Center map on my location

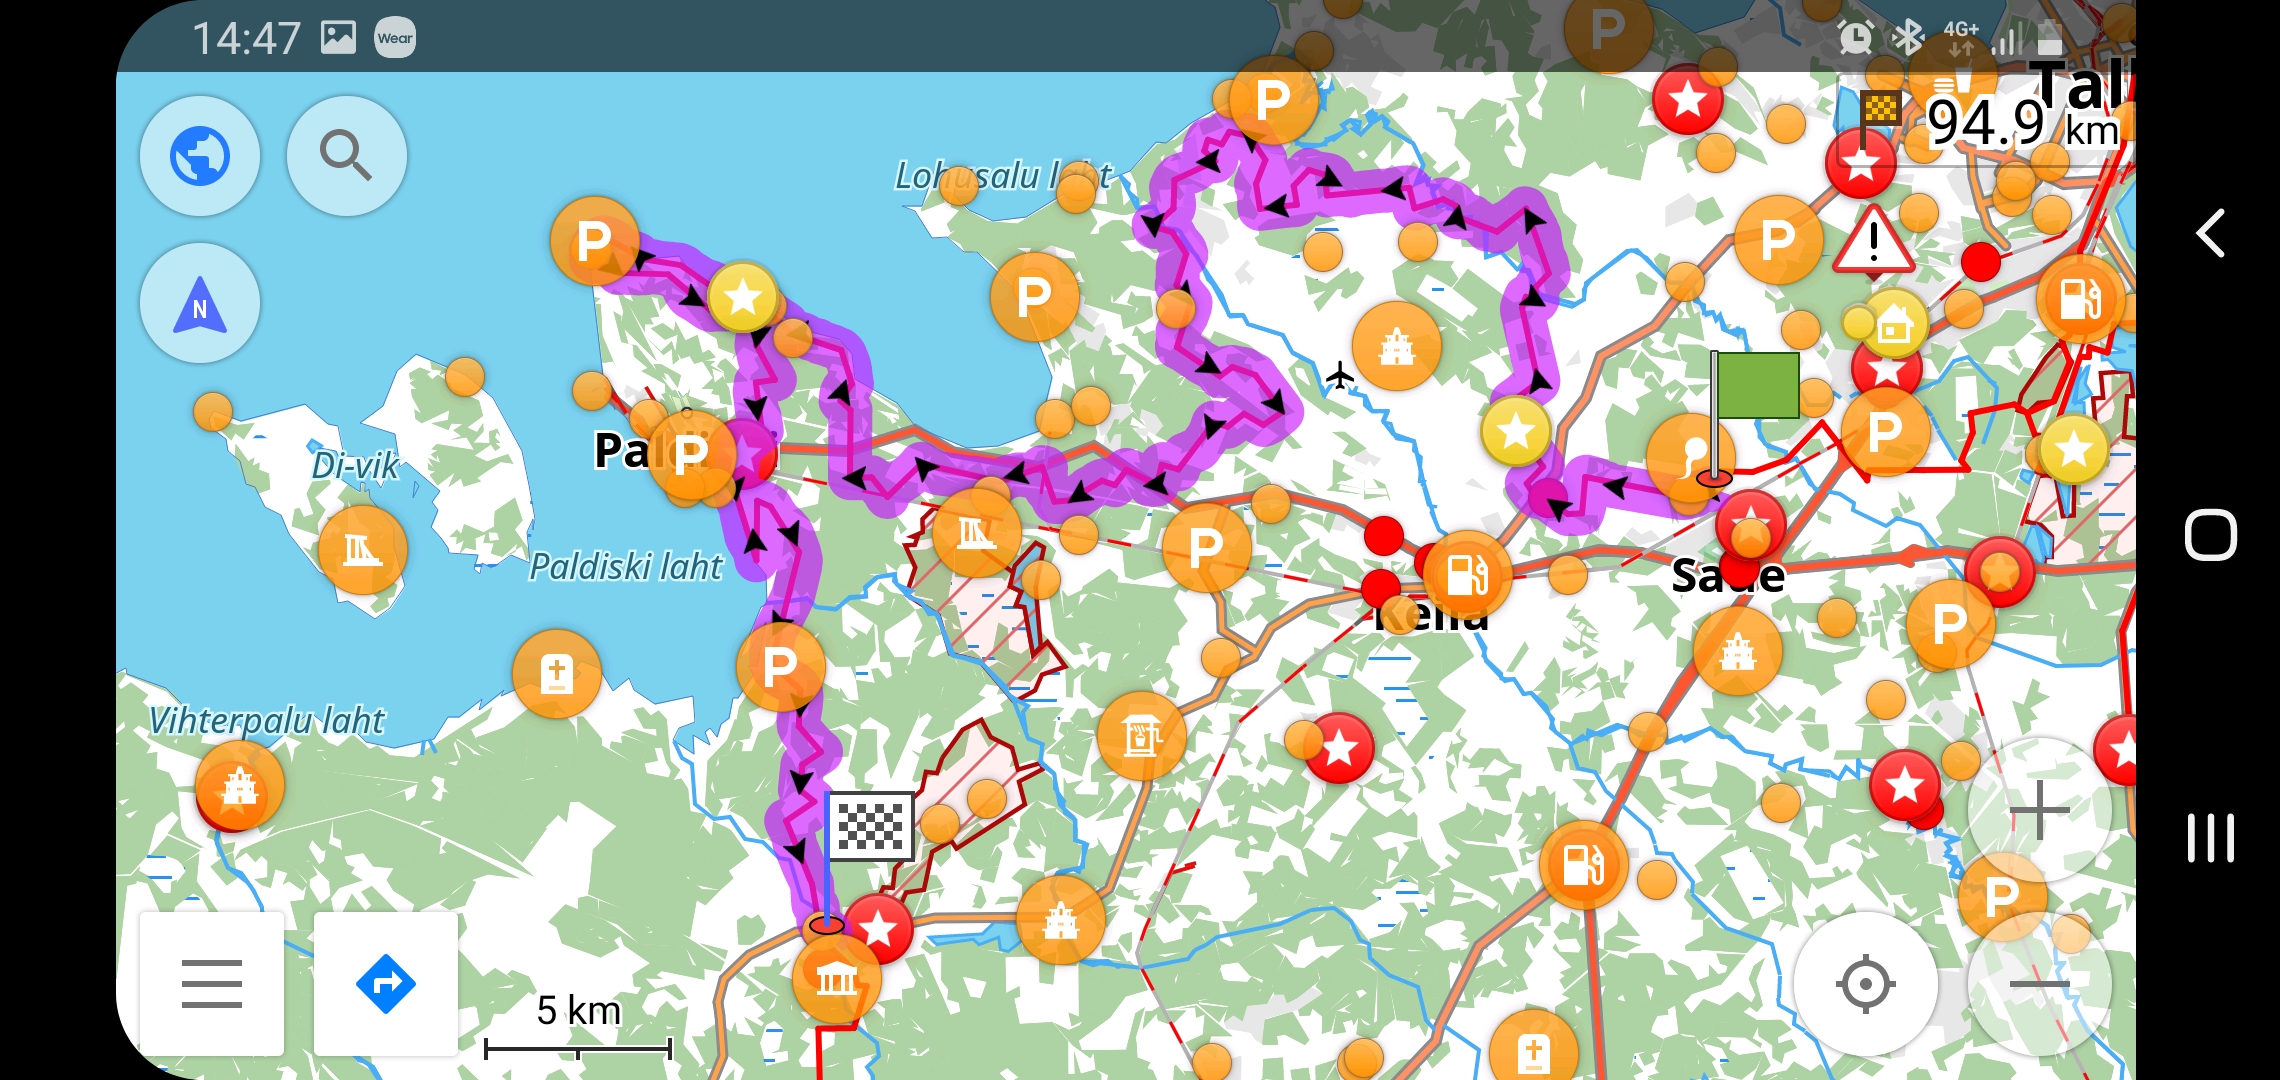(x=1865, y=984)
